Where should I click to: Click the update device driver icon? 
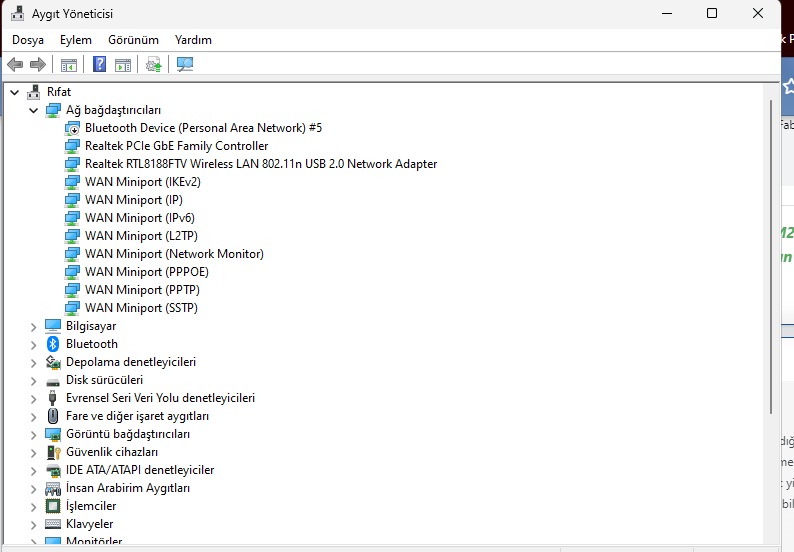click(153, 64)
